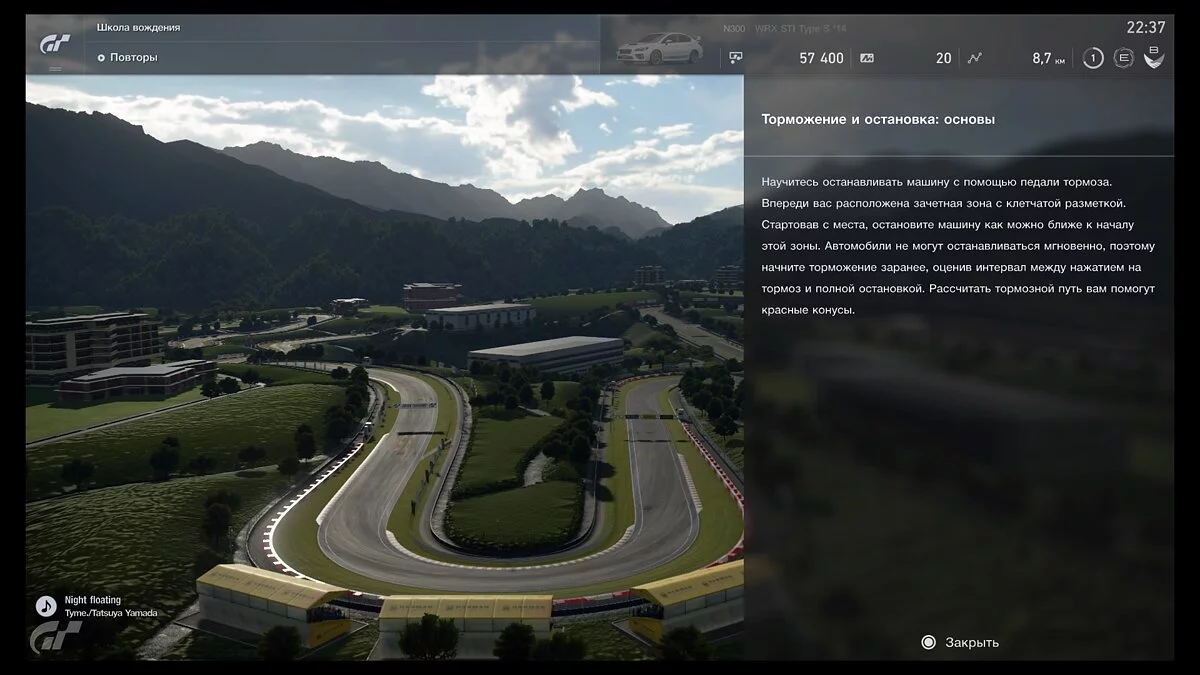Click the driver level 1 circle badge
This screenshot has width=1200, height=675.
pyautogui.click(x=1093, y=58)
